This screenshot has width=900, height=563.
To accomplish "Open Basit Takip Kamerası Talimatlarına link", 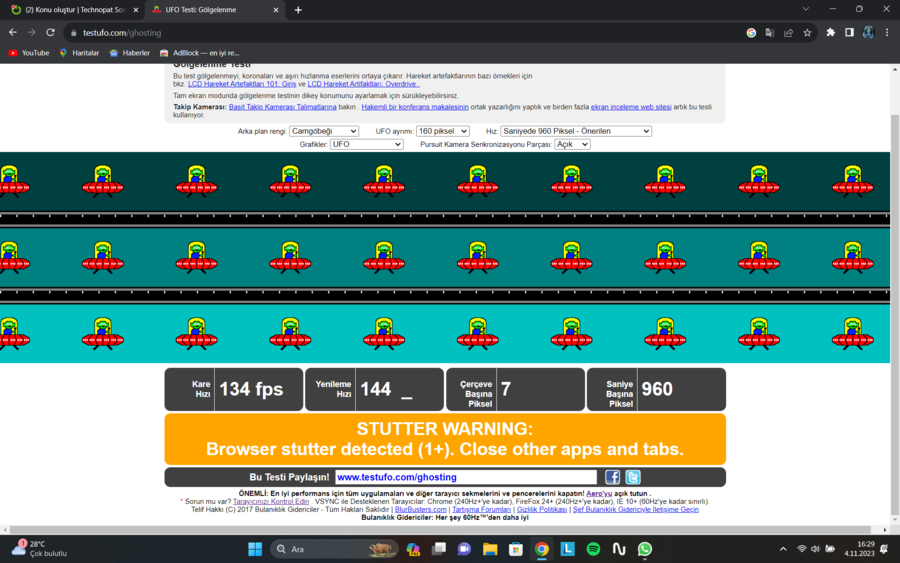I will point(282,107).
